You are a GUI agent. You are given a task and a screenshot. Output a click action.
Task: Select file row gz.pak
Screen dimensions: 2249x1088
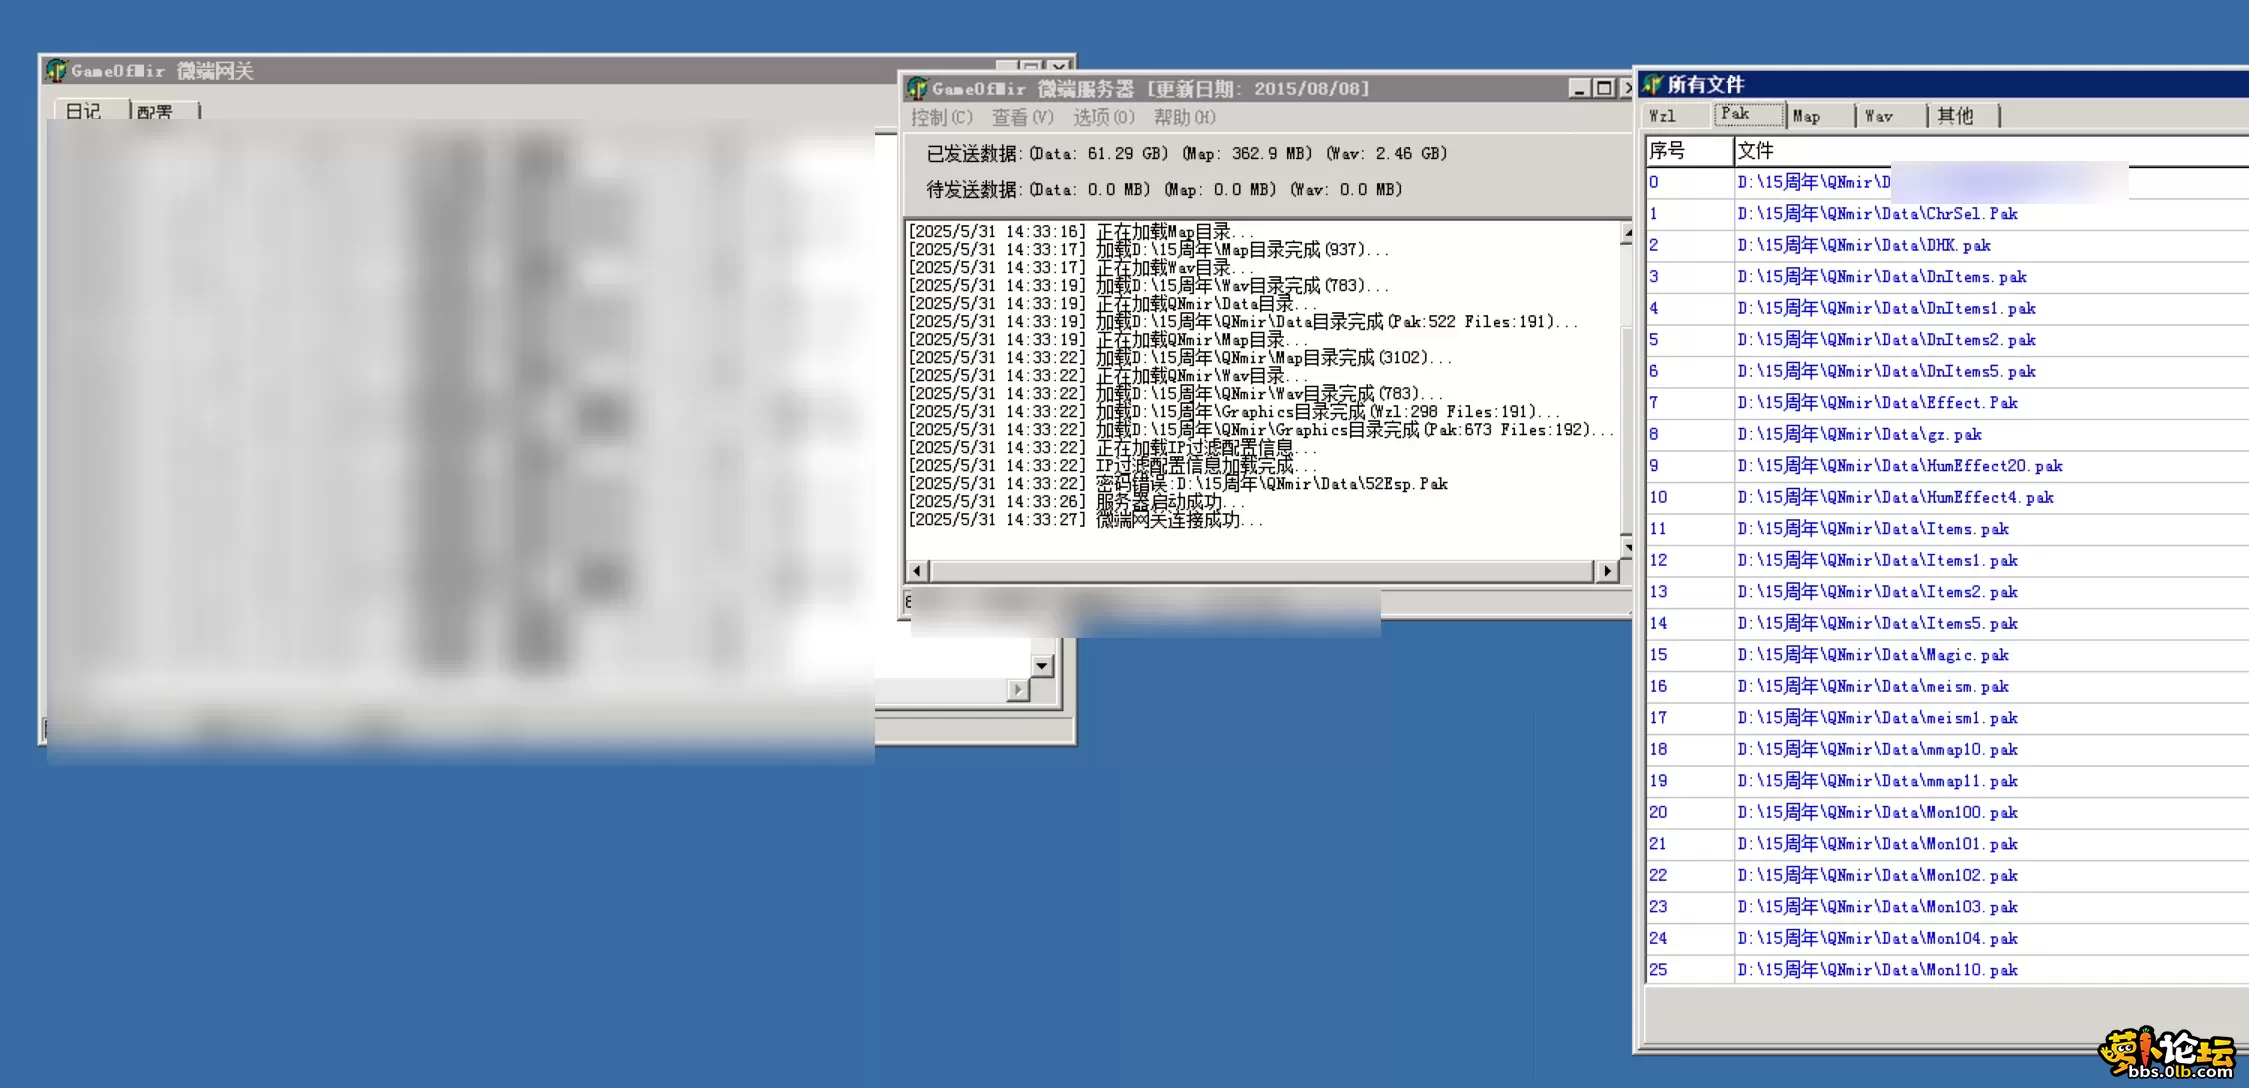[1947, 434]
